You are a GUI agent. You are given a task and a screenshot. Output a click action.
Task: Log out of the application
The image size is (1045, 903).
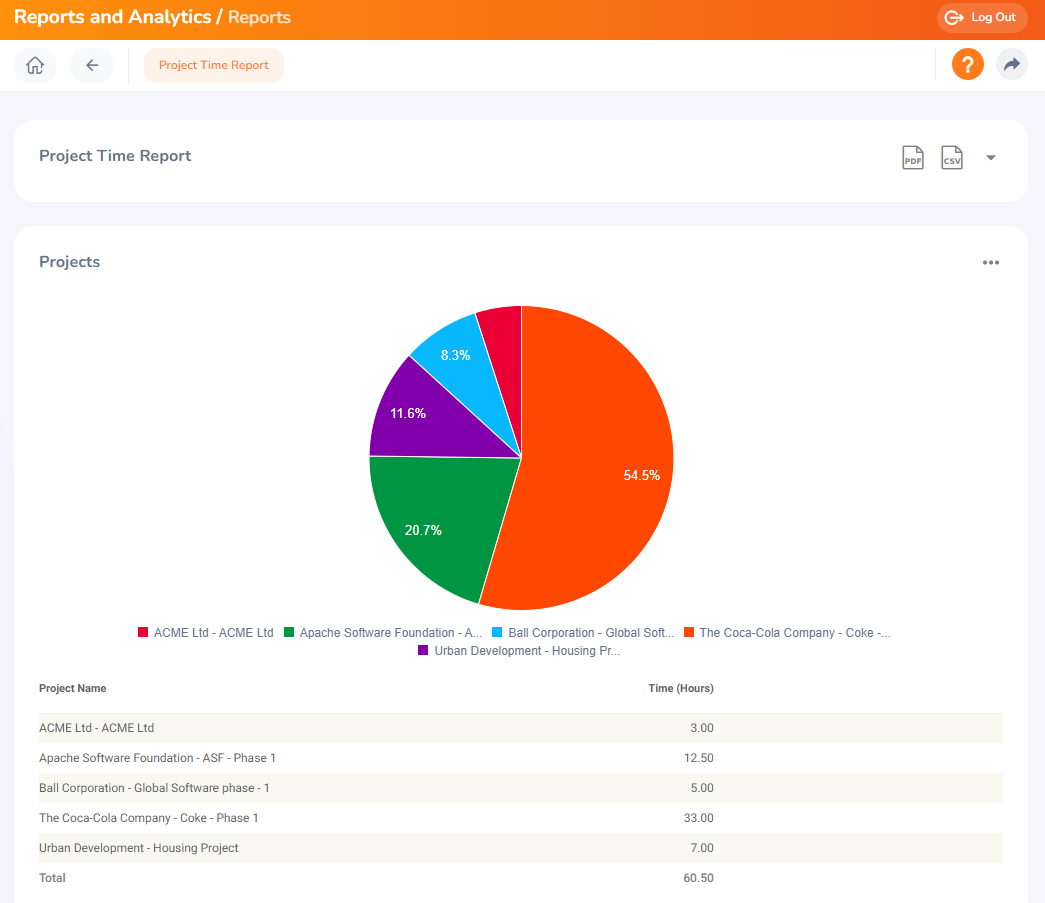click(x=982, y=17)
